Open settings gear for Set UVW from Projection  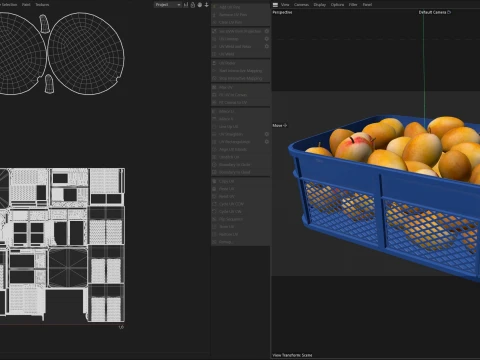267,31
